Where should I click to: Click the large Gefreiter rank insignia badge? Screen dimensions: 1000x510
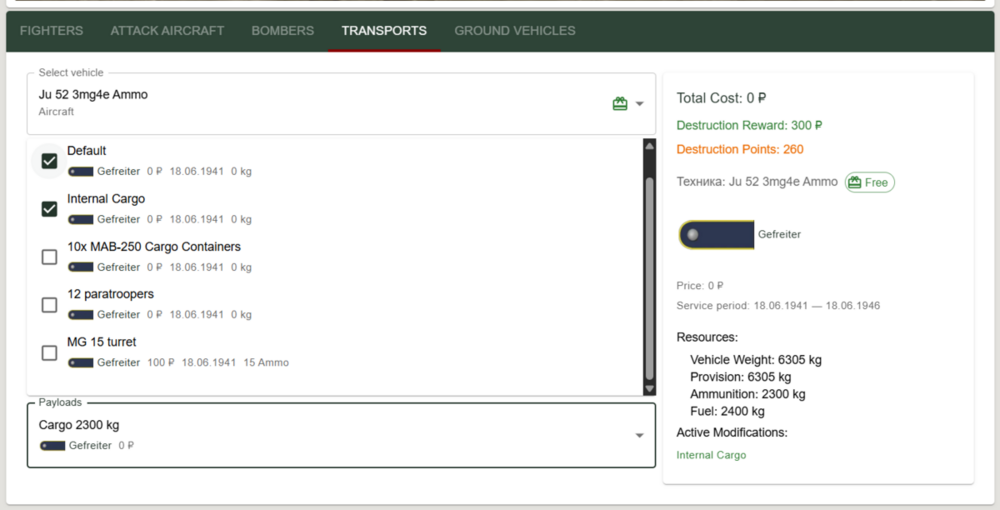tap(715, 235)
